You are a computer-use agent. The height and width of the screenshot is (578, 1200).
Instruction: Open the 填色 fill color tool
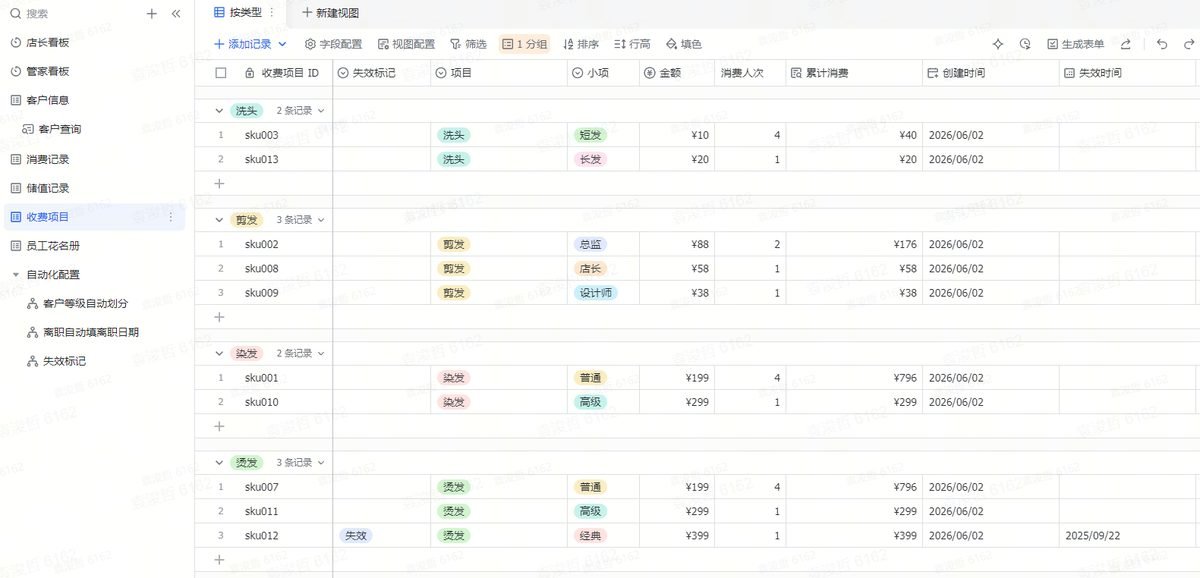coord(683,44)
